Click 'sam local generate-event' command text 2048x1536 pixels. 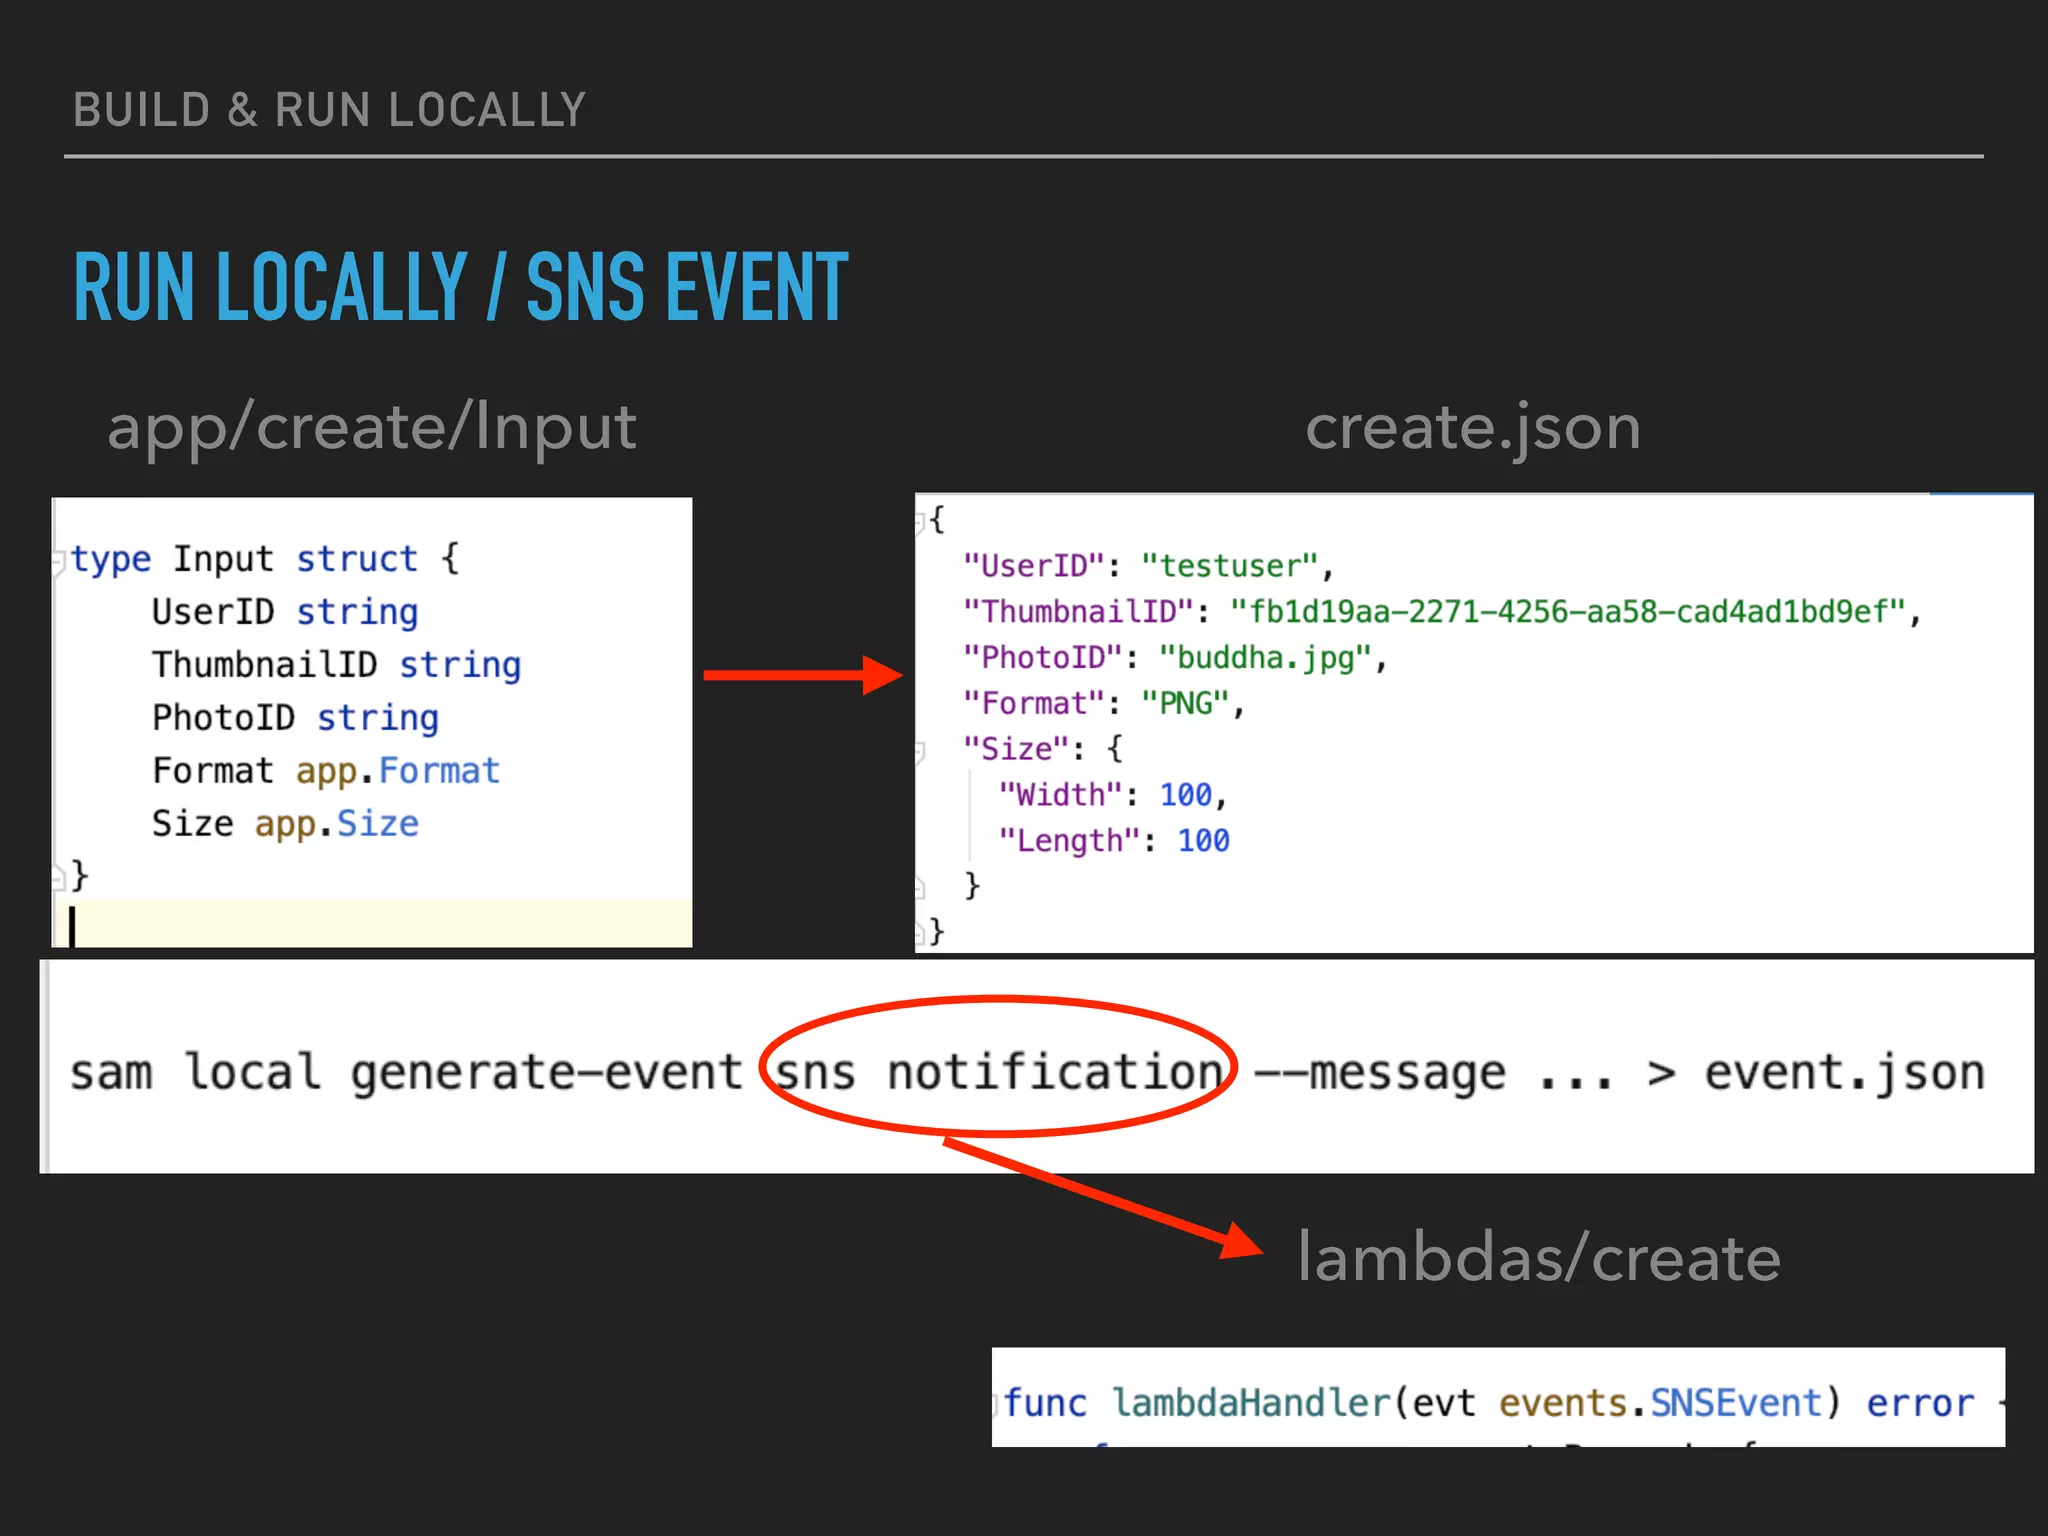click(x=406, y=1072)
